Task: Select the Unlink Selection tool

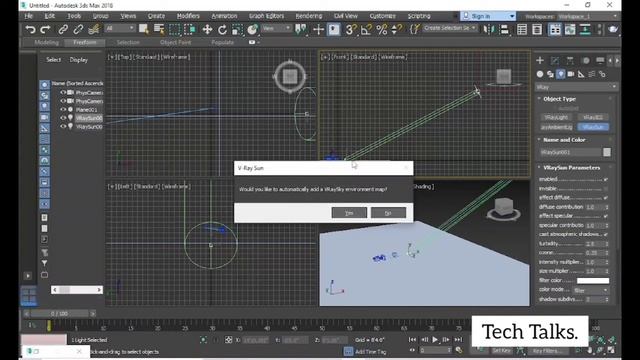Action: 78,29
